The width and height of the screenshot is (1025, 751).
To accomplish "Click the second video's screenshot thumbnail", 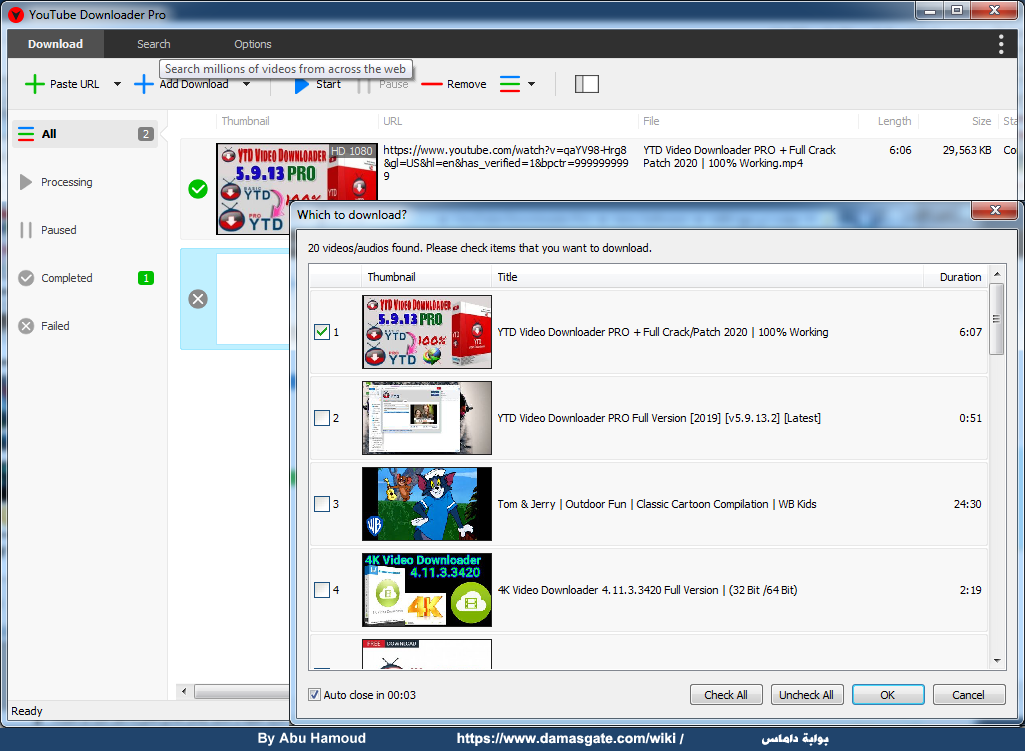I will click(x=427, y=418).
